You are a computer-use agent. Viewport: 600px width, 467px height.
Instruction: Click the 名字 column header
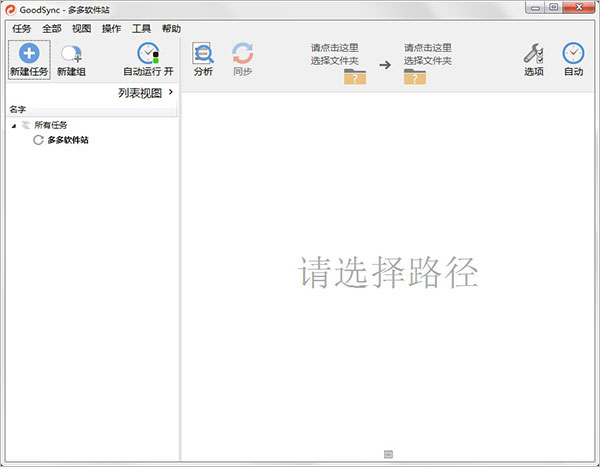click(x=18, y=109)
